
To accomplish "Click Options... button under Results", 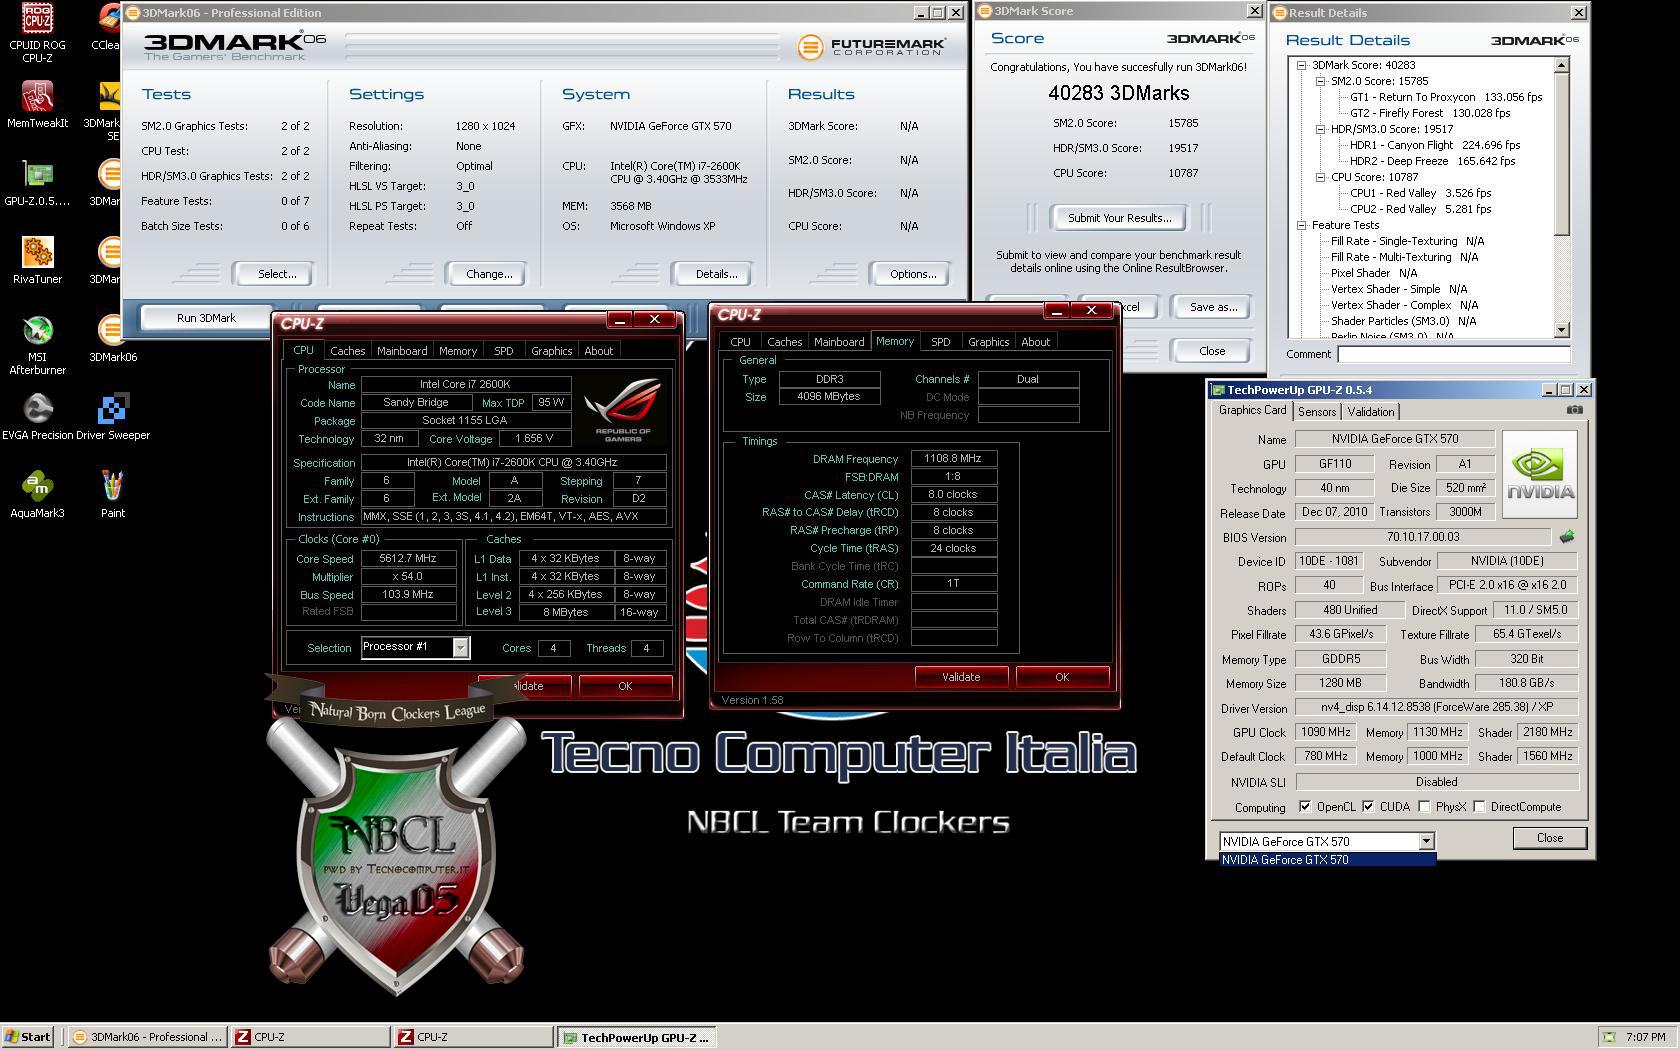I will 913,274.
